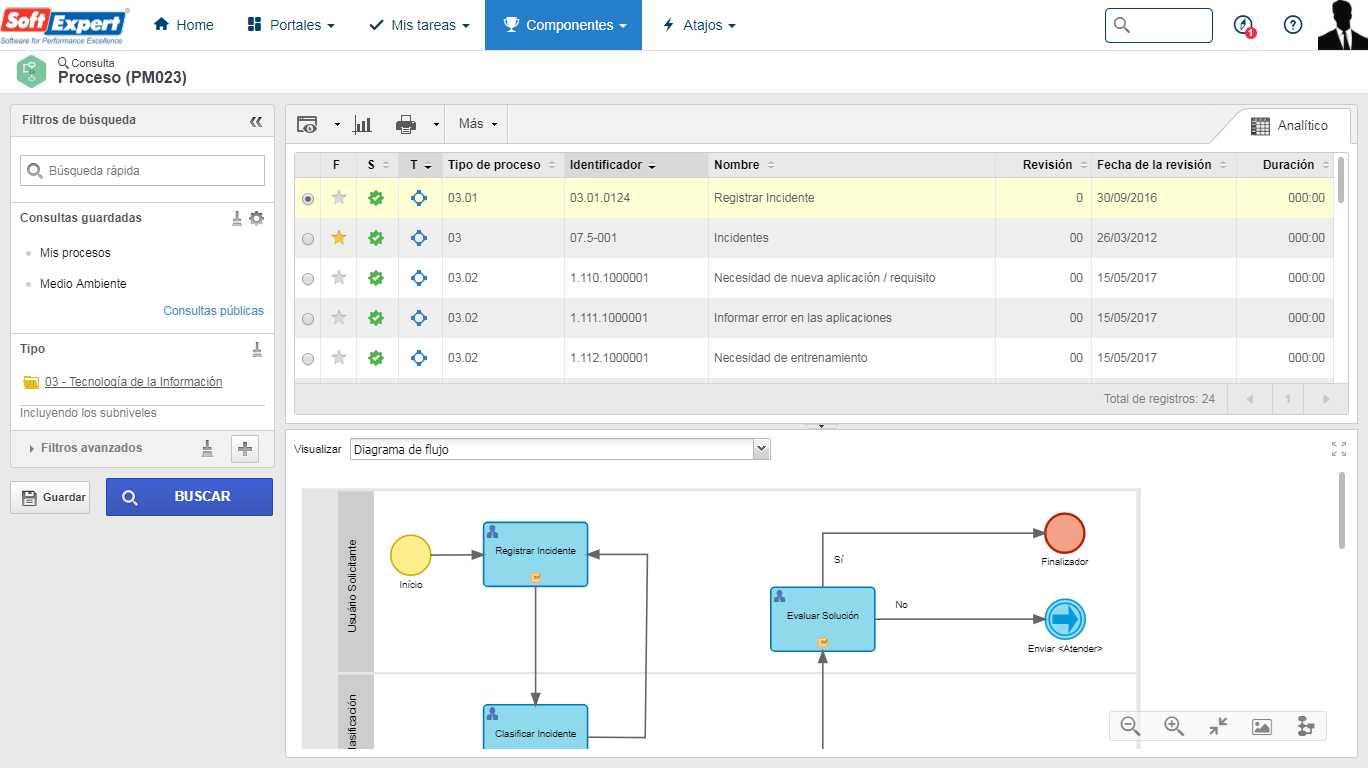This screenshot has height=768, width=1368.
Task: Click the BUSCAR button
Action: point(189,497)
